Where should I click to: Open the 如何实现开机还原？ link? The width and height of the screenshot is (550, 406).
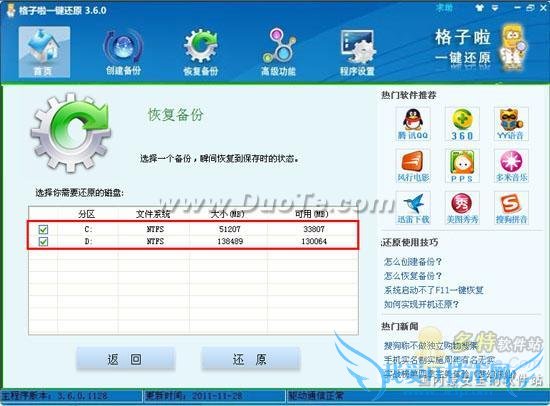[x=421, y=304]
